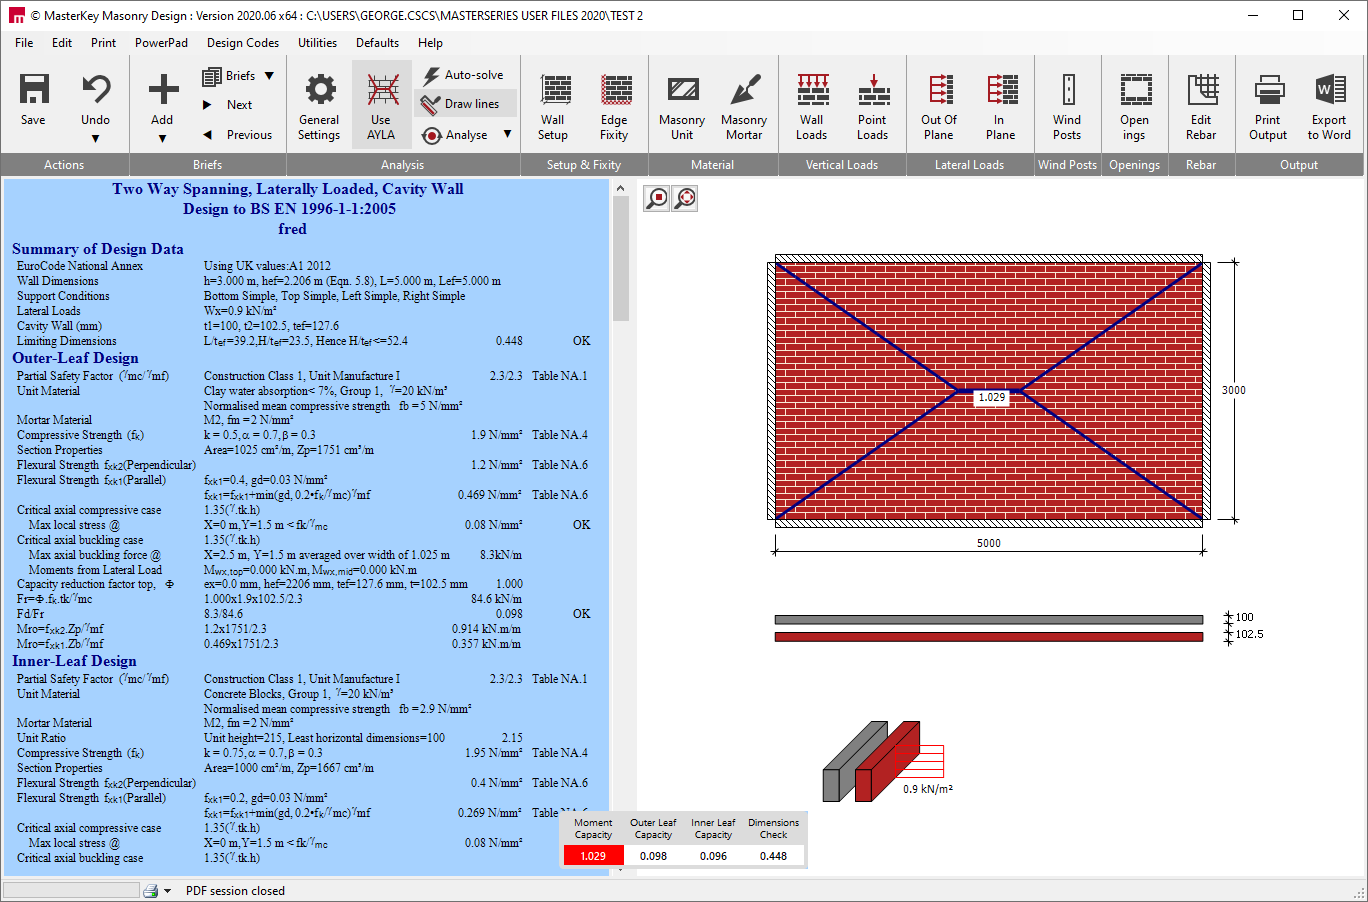Click the Undo arrow icon
Viewport: 1368px width, 902px height.
coord(96,89)
